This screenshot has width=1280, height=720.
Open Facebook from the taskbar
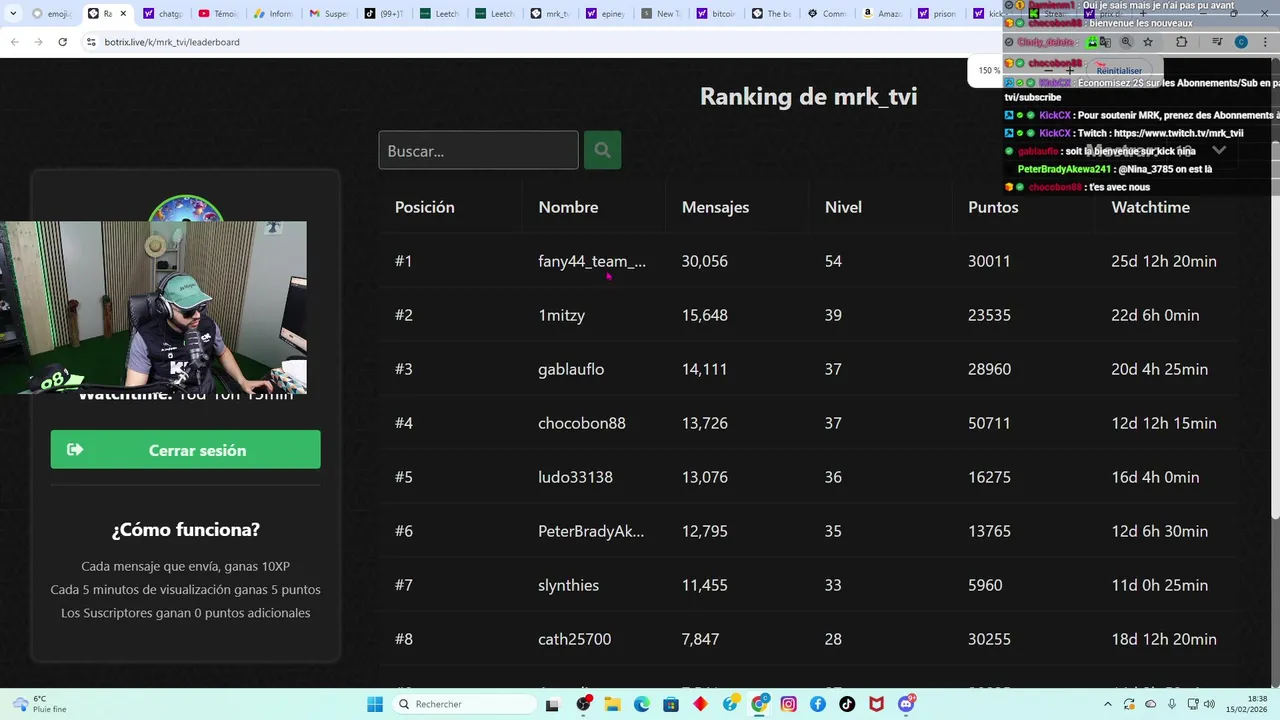tap(818, 704)
